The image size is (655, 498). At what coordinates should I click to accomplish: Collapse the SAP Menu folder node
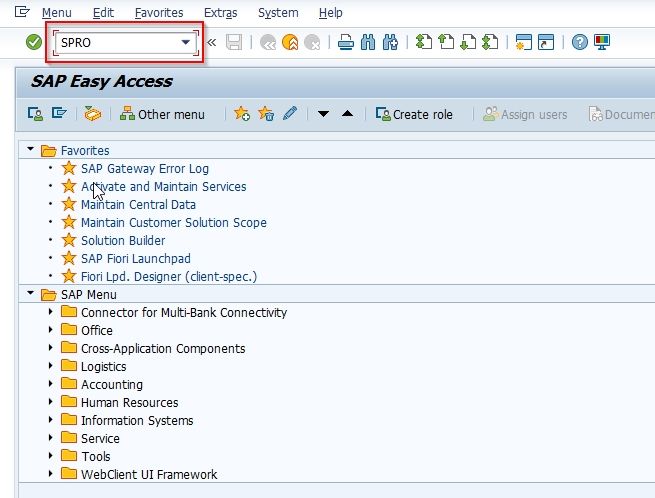(x=30, y=293)
